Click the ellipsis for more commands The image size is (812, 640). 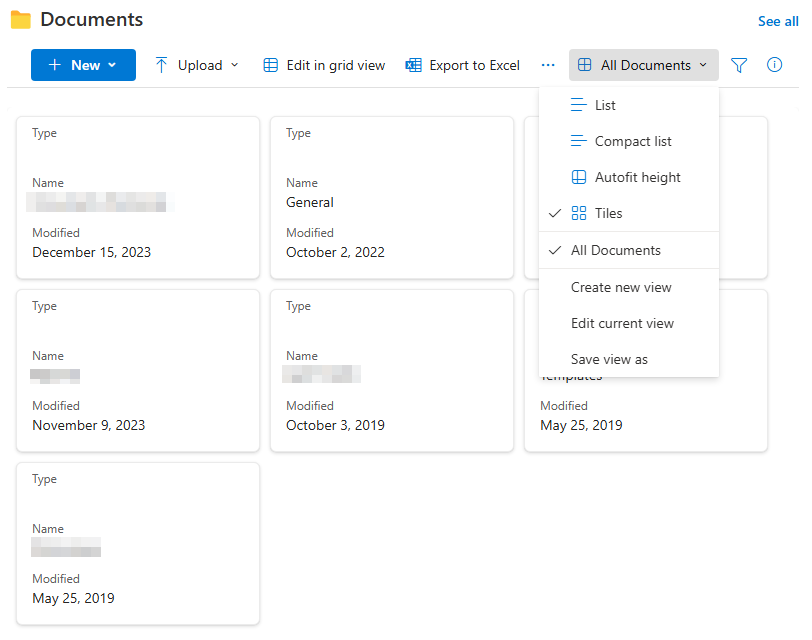pos(548,64)
